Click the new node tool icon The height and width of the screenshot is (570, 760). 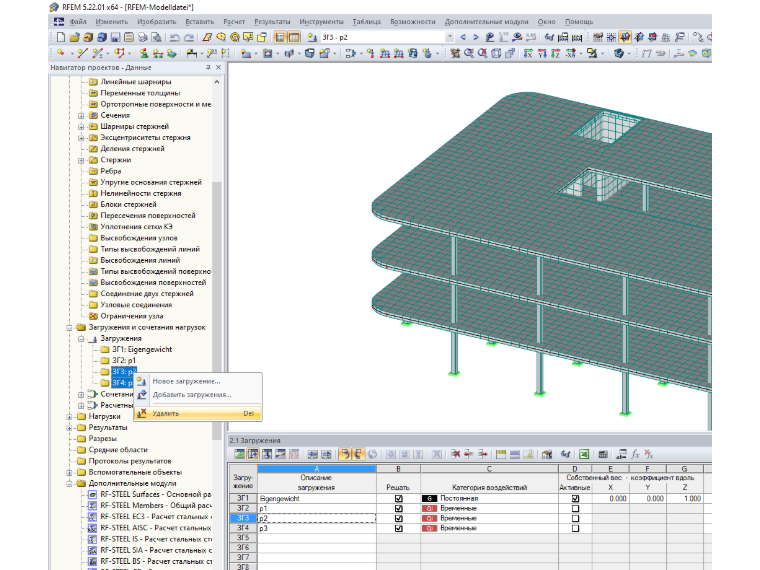tap(61, 53)
